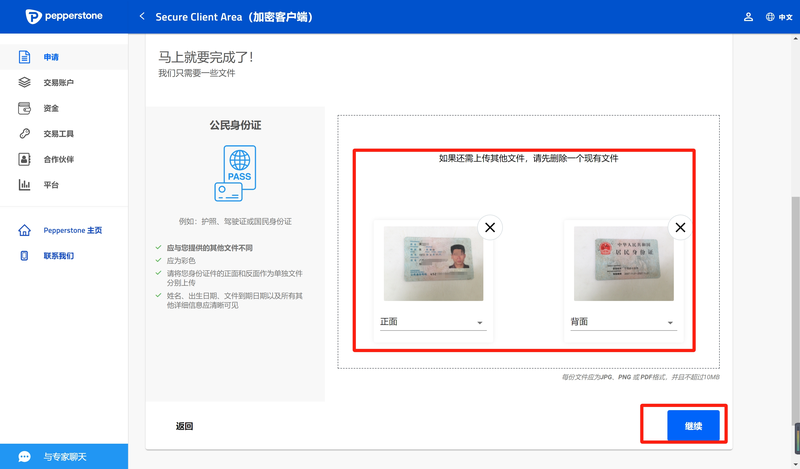Click the passport PASS illustration icon
Viewport: 800px width, 469px height.
(235, 174)
